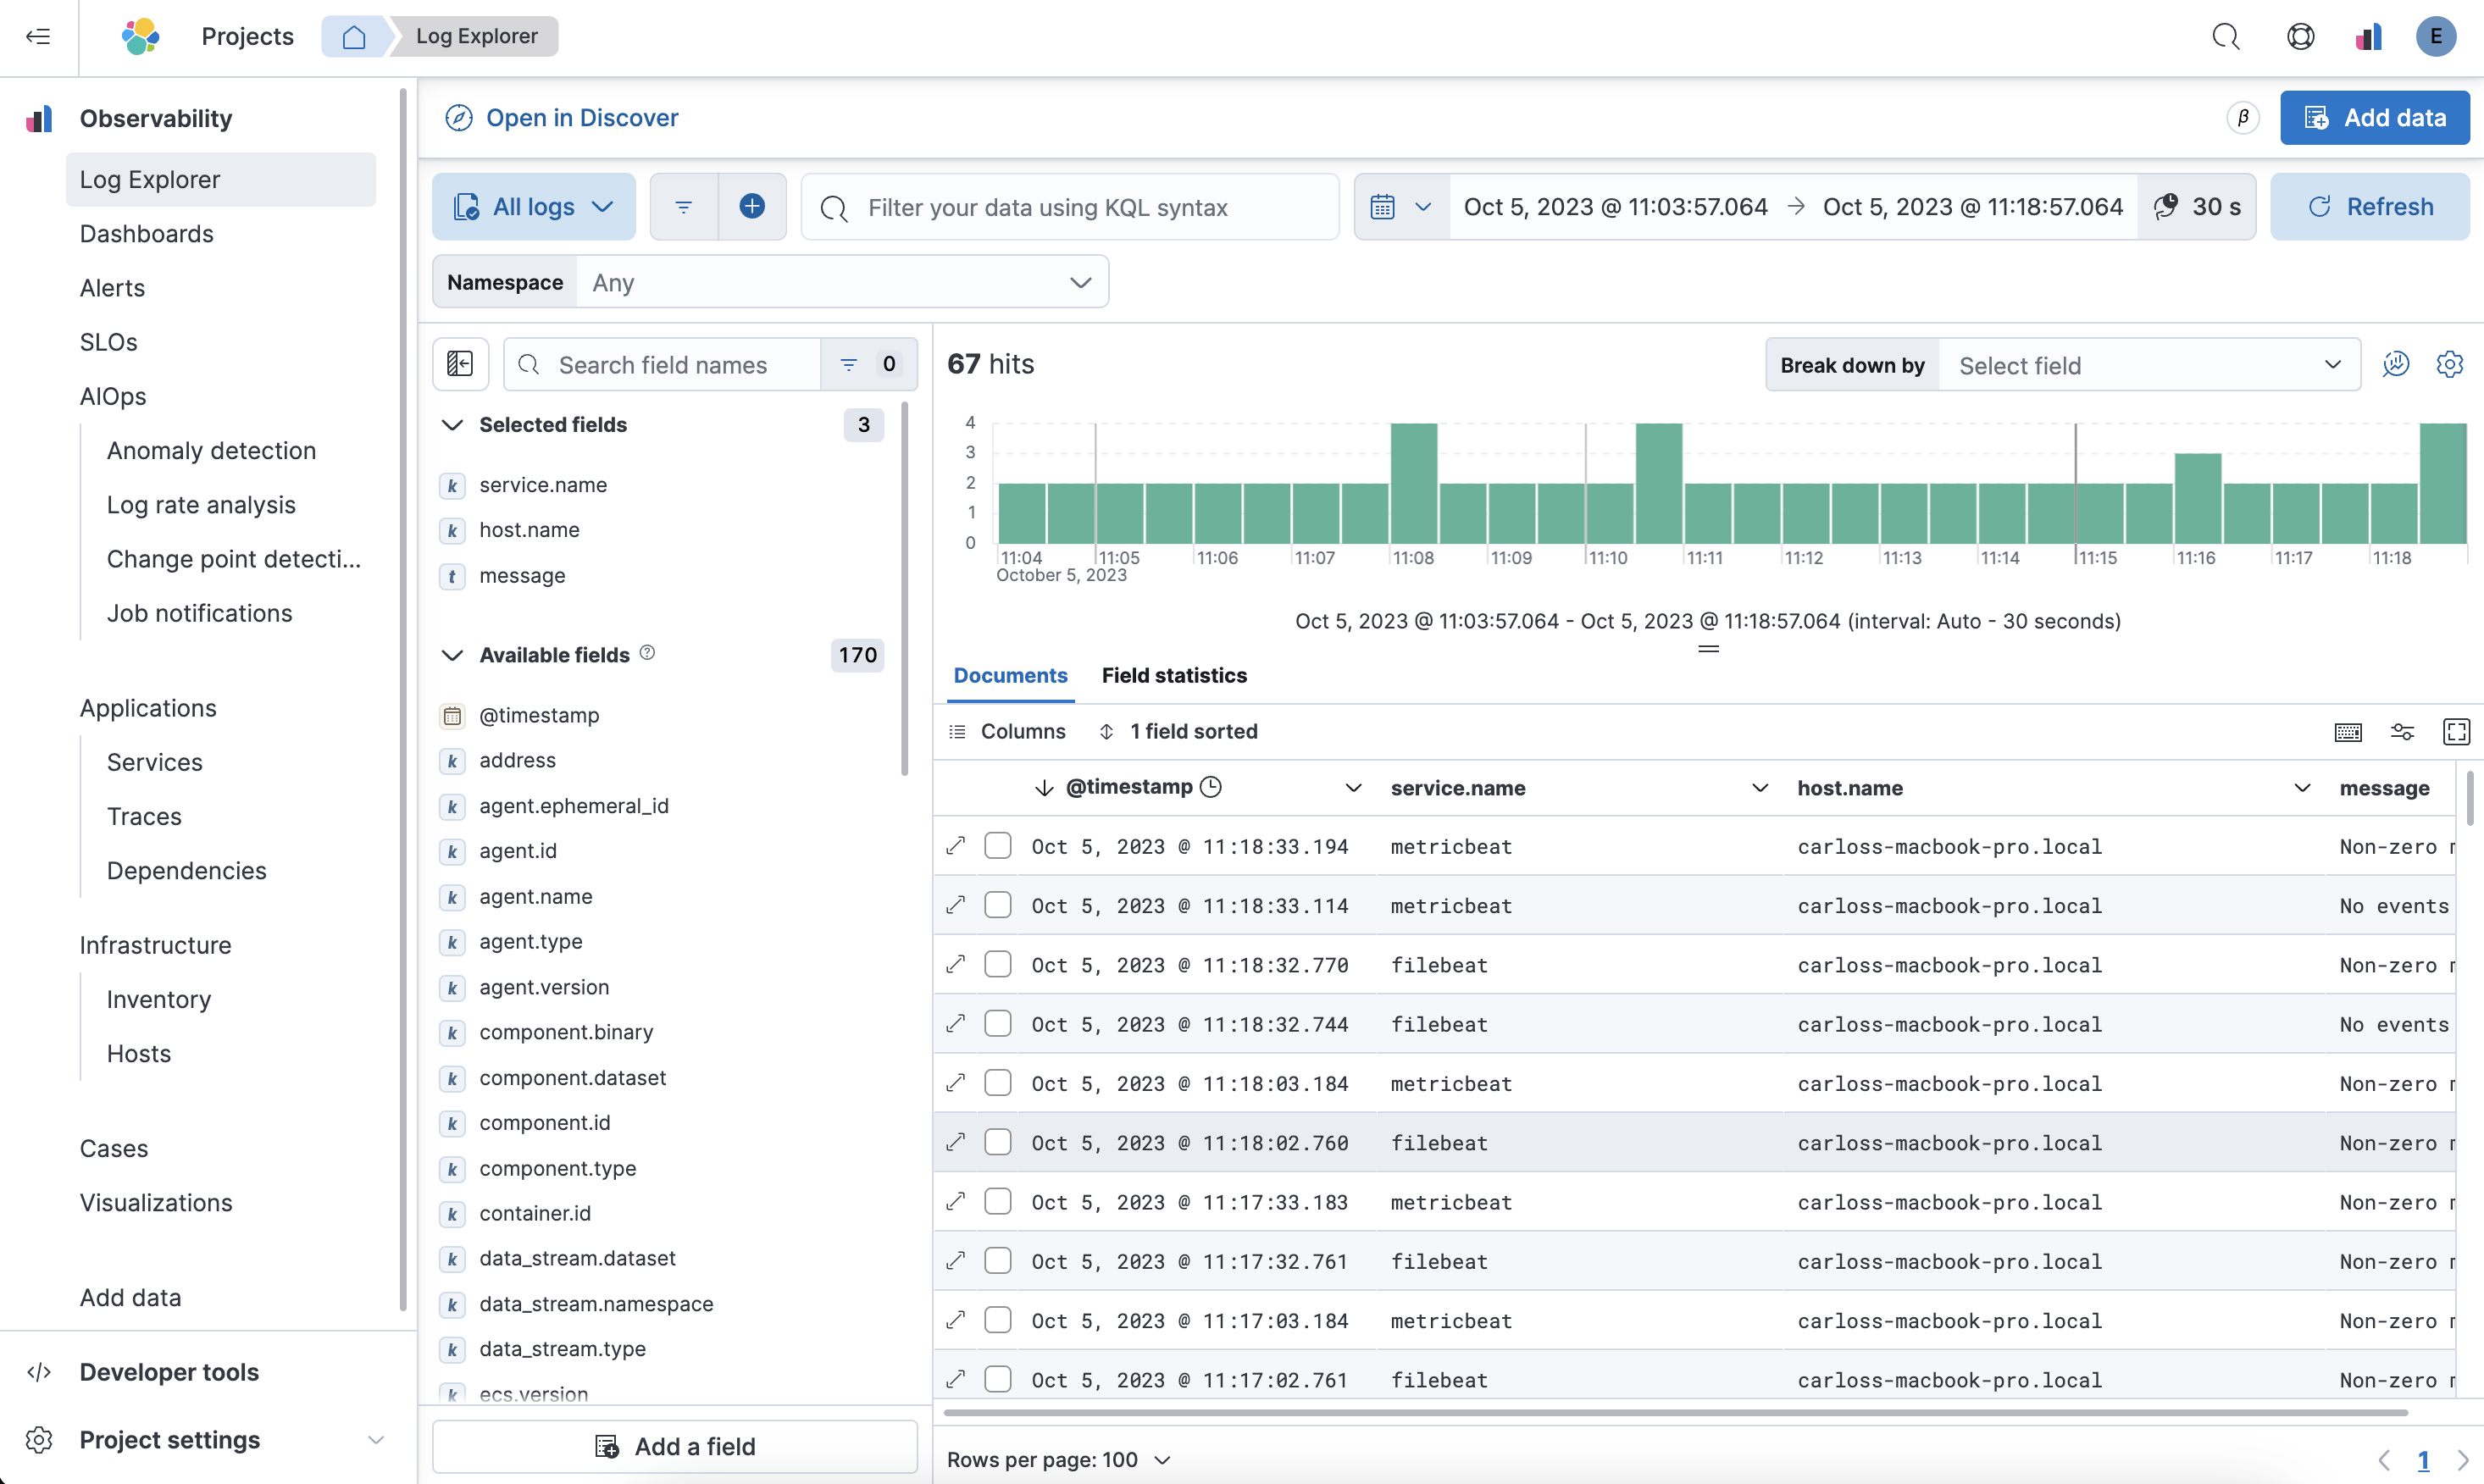This screenshot has height=1484, width=2484.
Task: Click Open in Discover link
Action: pyautogui.click(x=561, y=118)
